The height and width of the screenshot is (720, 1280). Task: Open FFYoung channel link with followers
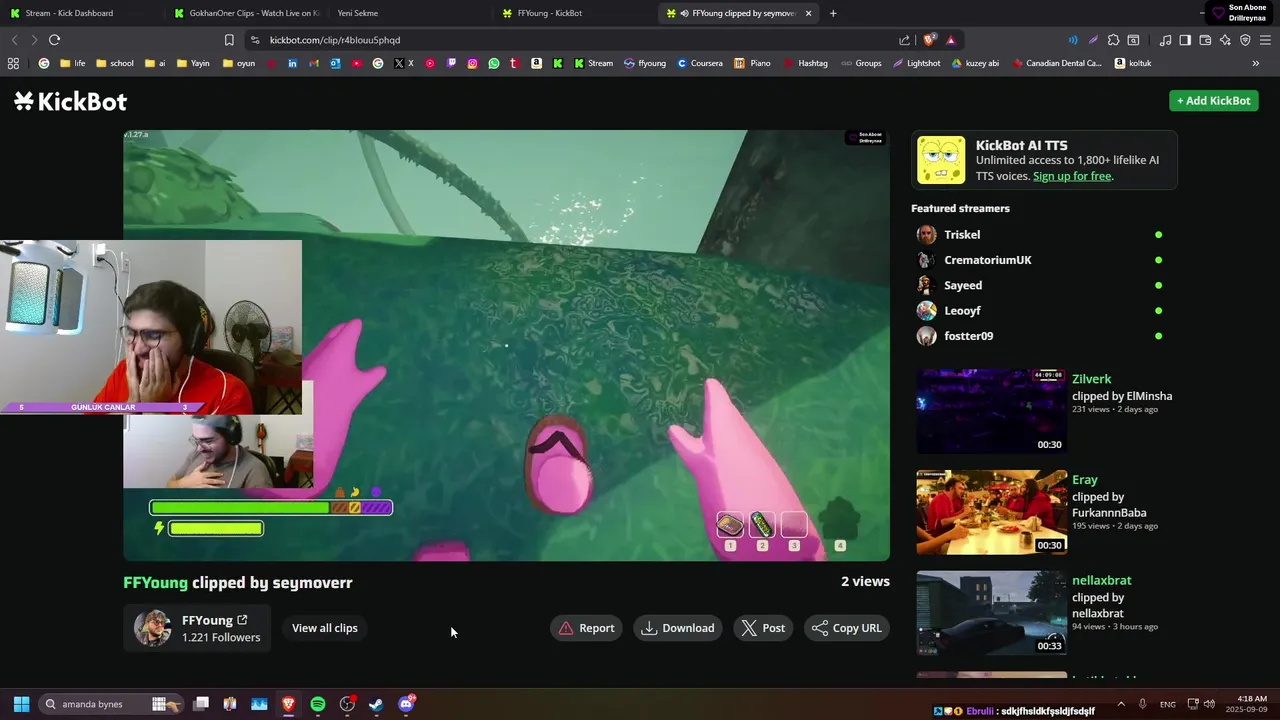click(x=197, y=628)
